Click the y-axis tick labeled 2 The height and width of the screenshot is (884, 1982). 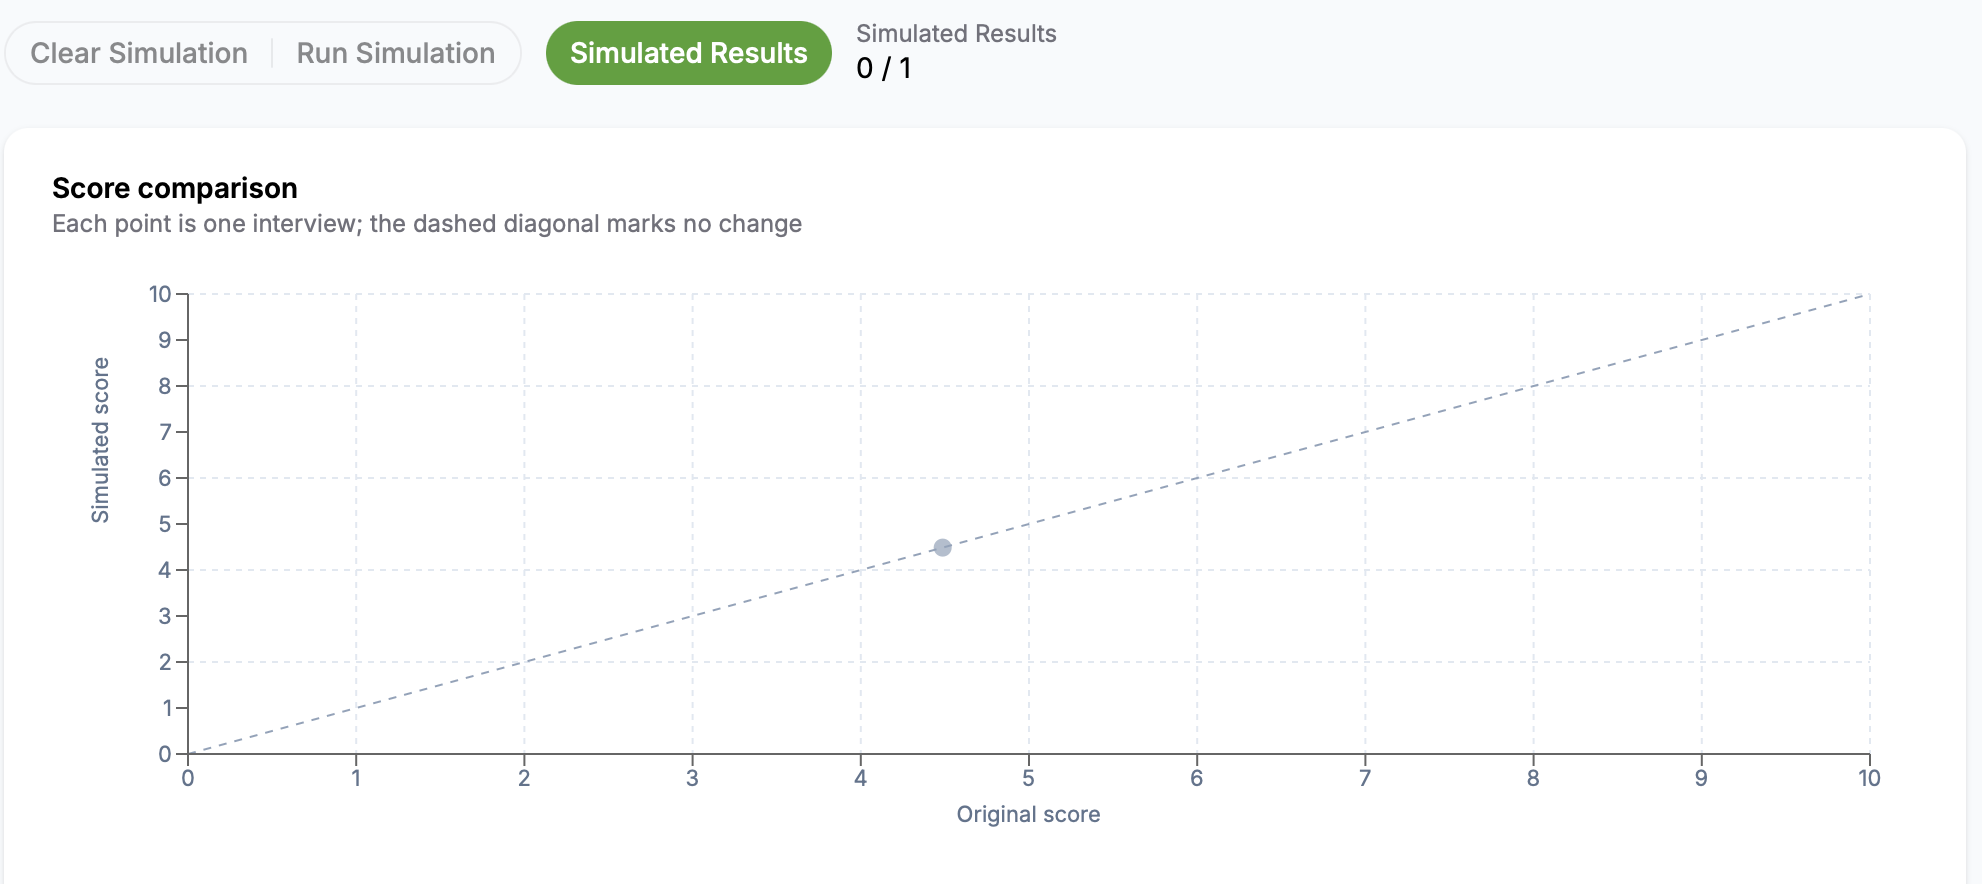point(165,662)
